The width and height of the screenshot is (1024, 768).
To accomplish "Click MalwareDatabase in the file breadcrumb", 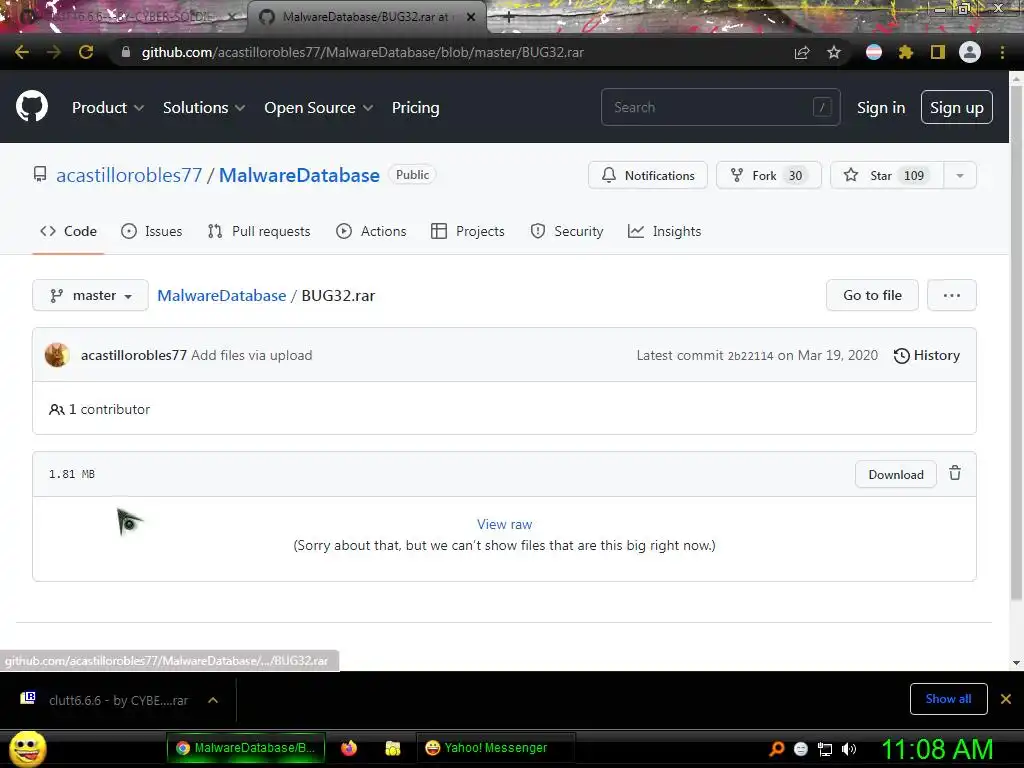I will [x=222, y=295].
